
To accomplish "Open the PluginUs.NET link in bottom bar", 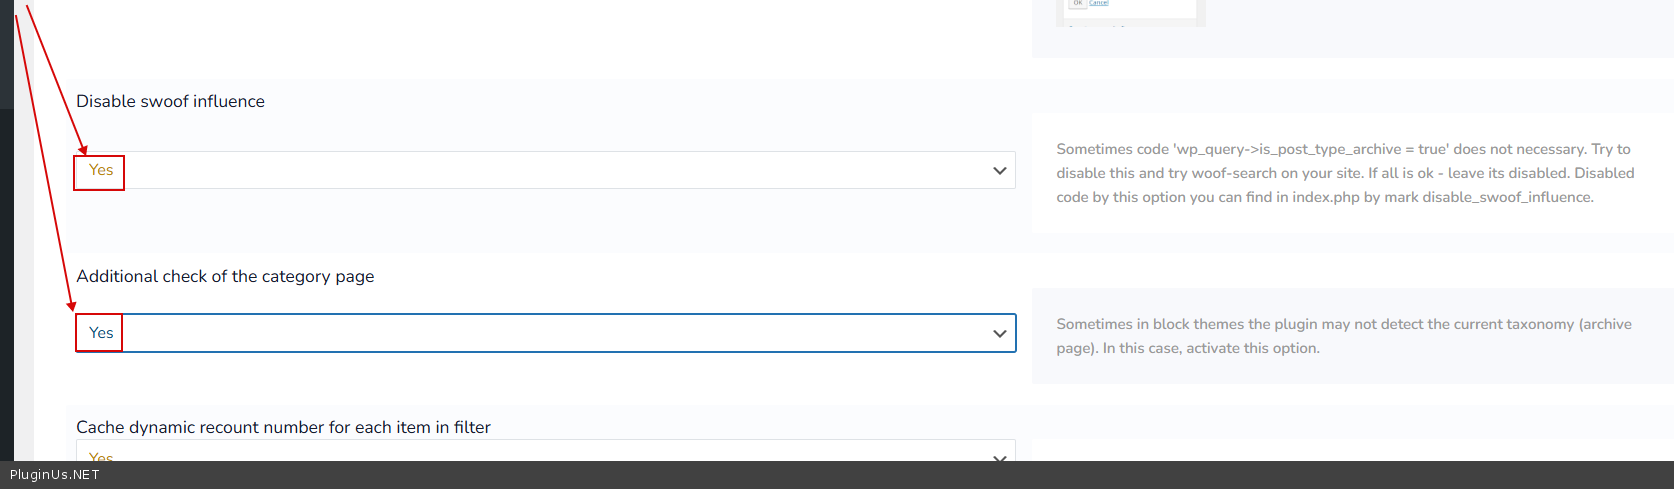I will coord(55,475).
